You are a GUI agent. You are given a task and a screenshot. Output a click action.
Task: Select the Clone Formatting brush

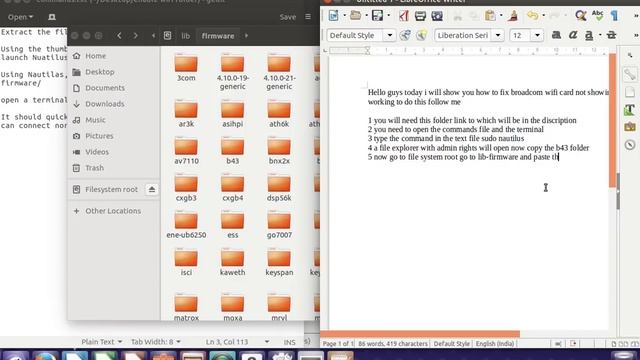(x=513, y=16)
